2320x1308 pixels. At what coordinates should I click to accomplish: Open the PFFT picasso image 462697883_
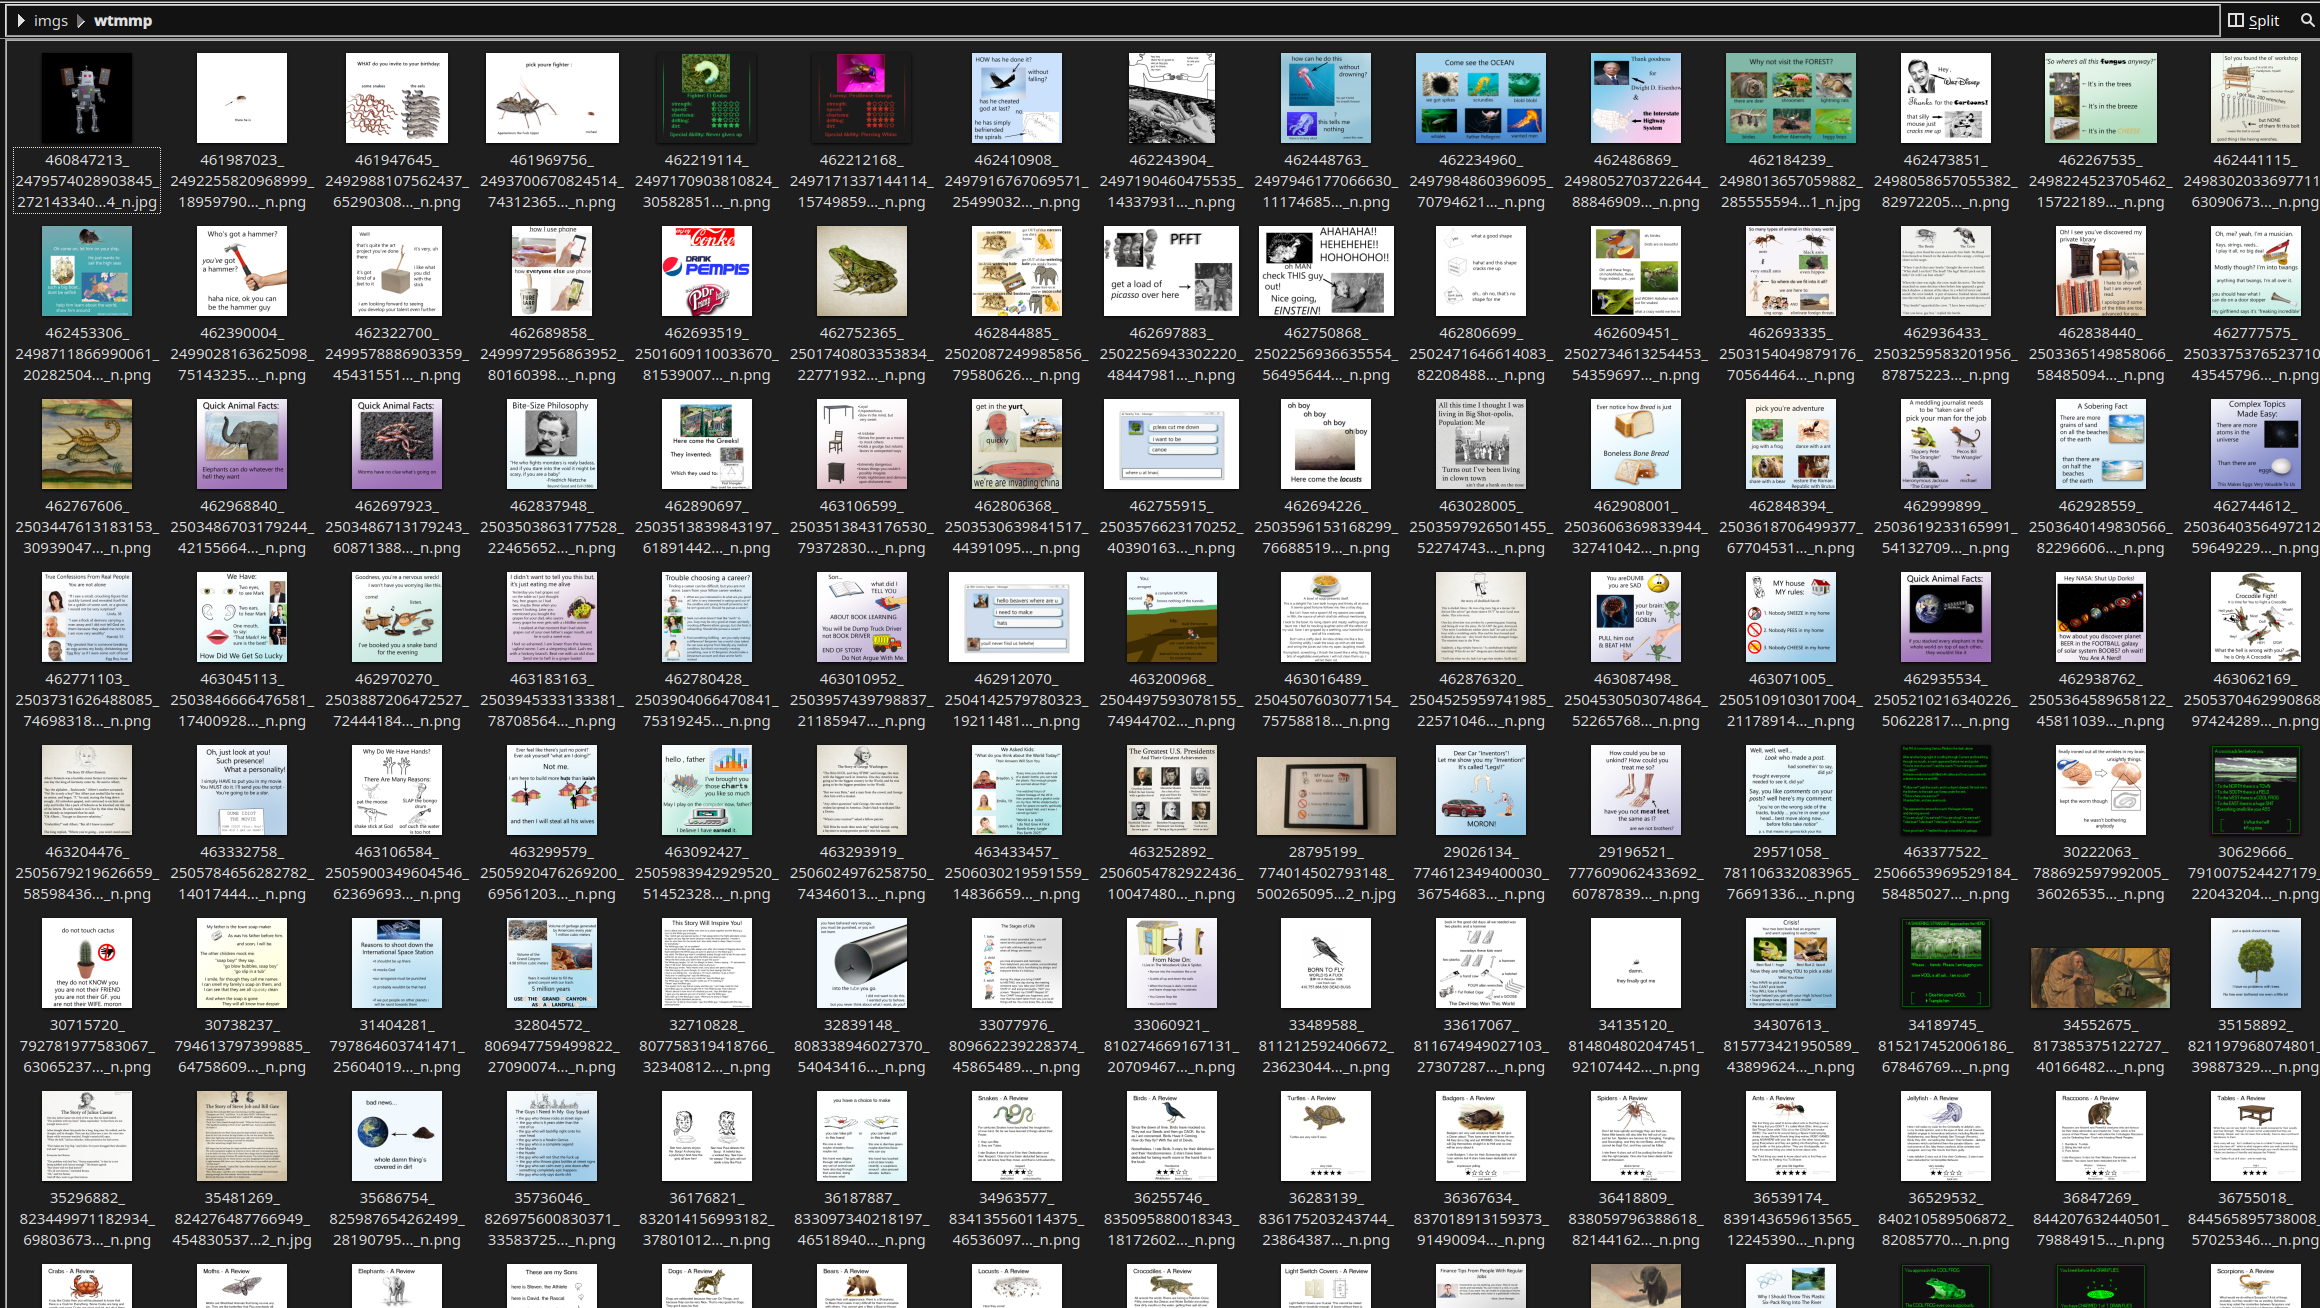pos(1171,271)
